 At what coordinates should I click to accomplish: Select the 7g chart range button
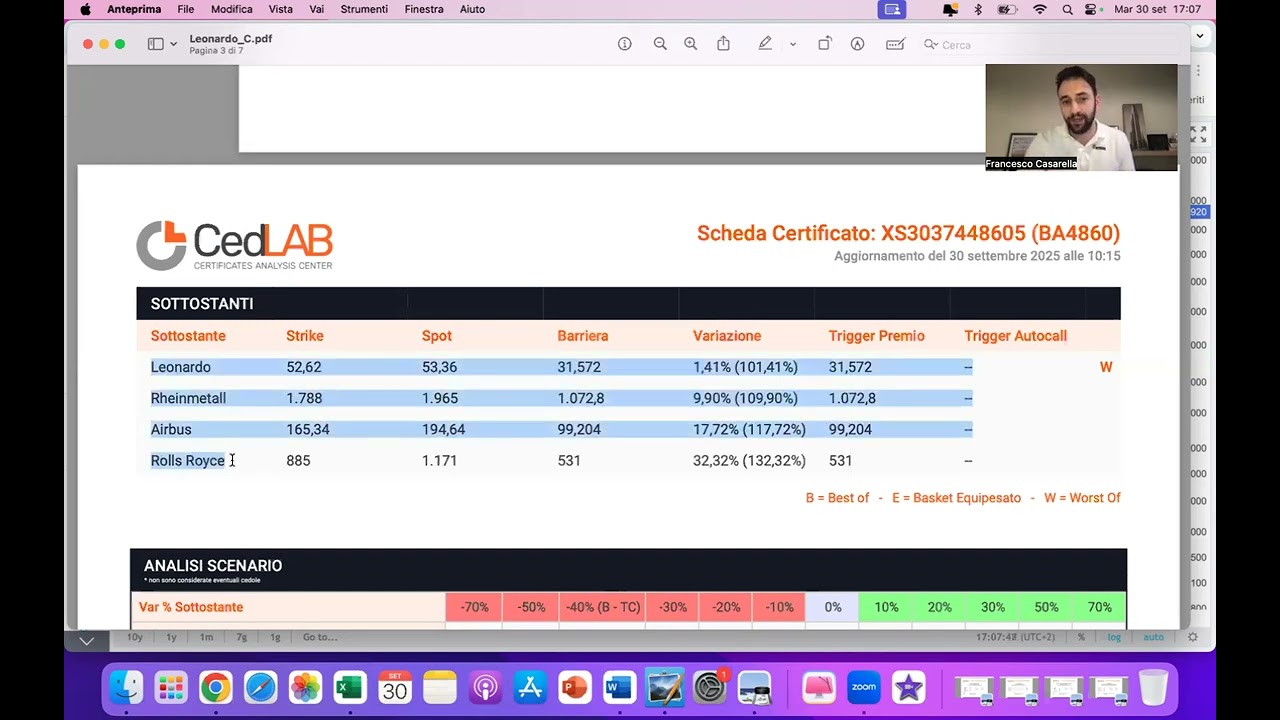pyautogui.click(x=241, y=637)
